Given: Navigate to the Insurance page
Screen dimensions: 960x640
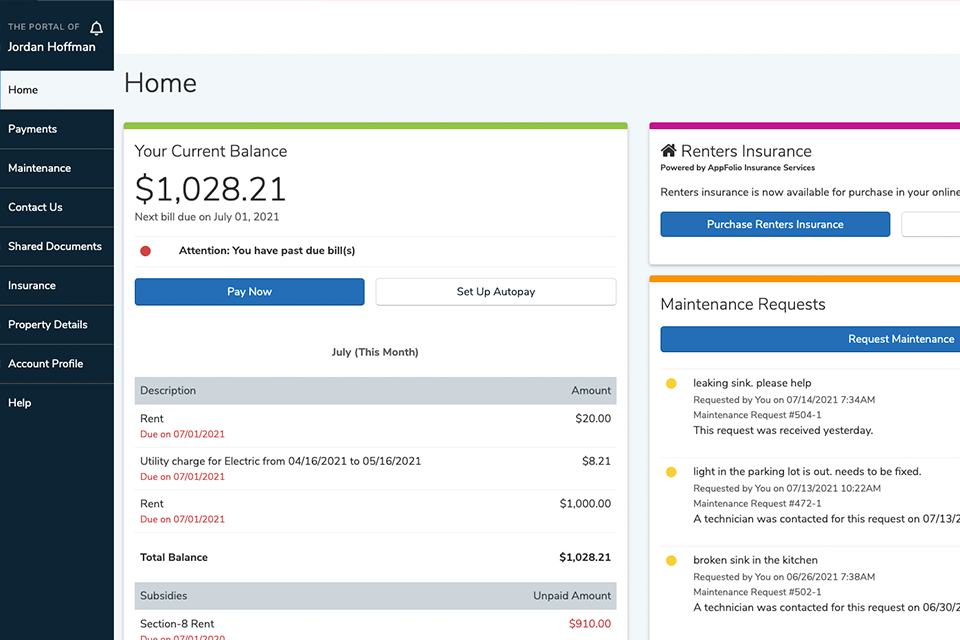Looking at the screenshot, I should [x=32, y=285].
